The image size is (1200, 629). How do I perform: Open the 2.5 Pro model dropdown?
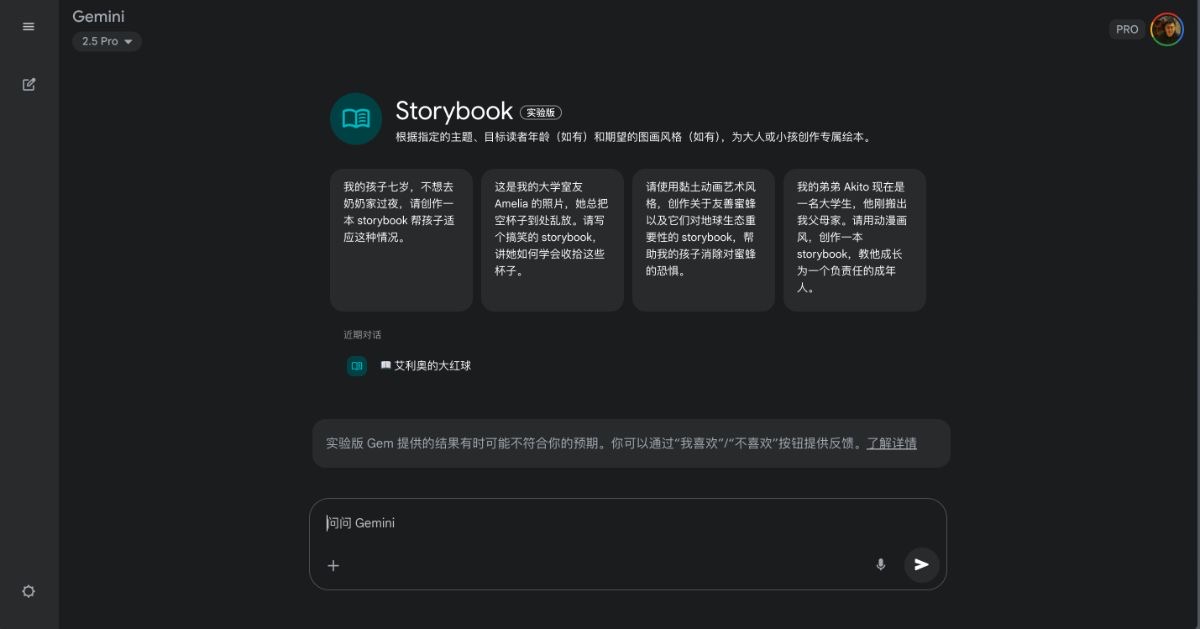click(107, 41)
